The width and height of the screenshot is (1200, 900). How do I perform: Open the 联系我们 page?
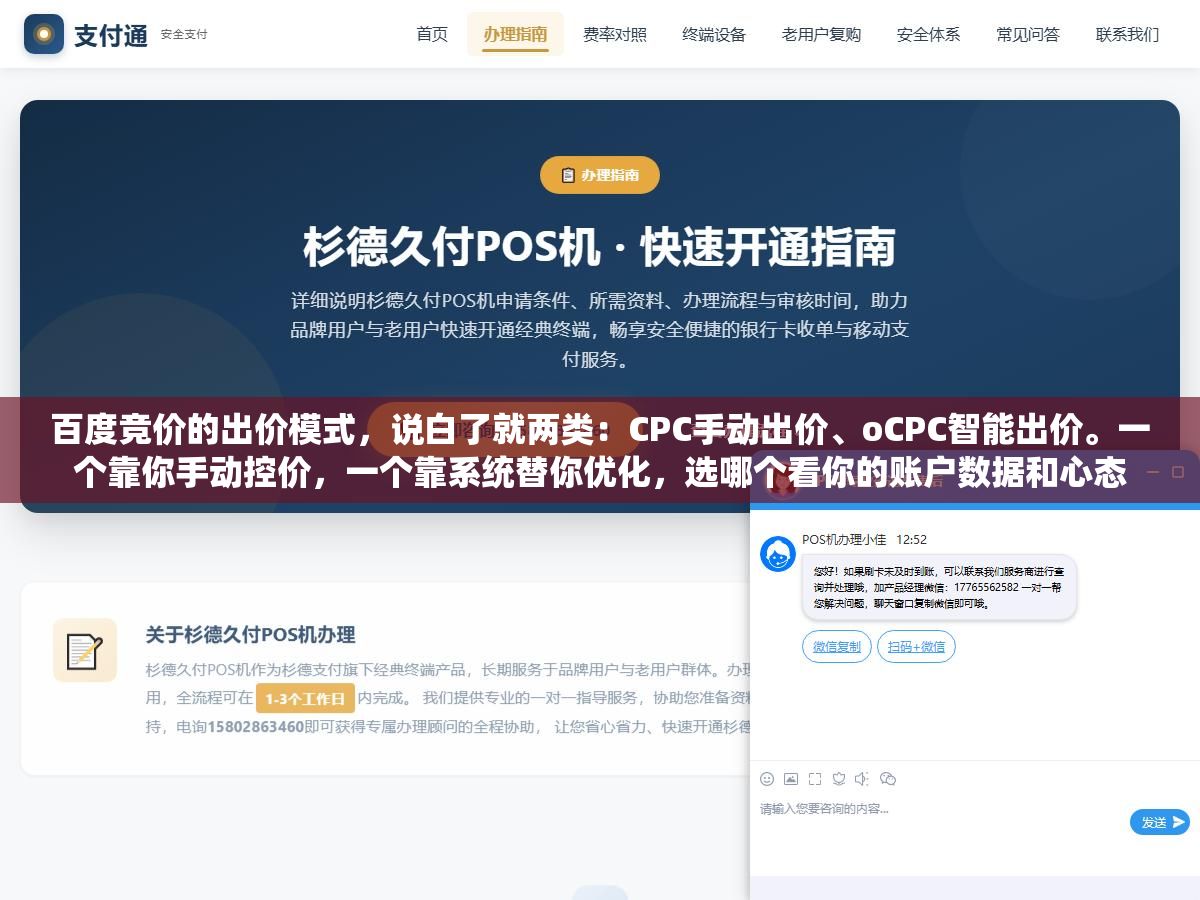(1127, 34)
